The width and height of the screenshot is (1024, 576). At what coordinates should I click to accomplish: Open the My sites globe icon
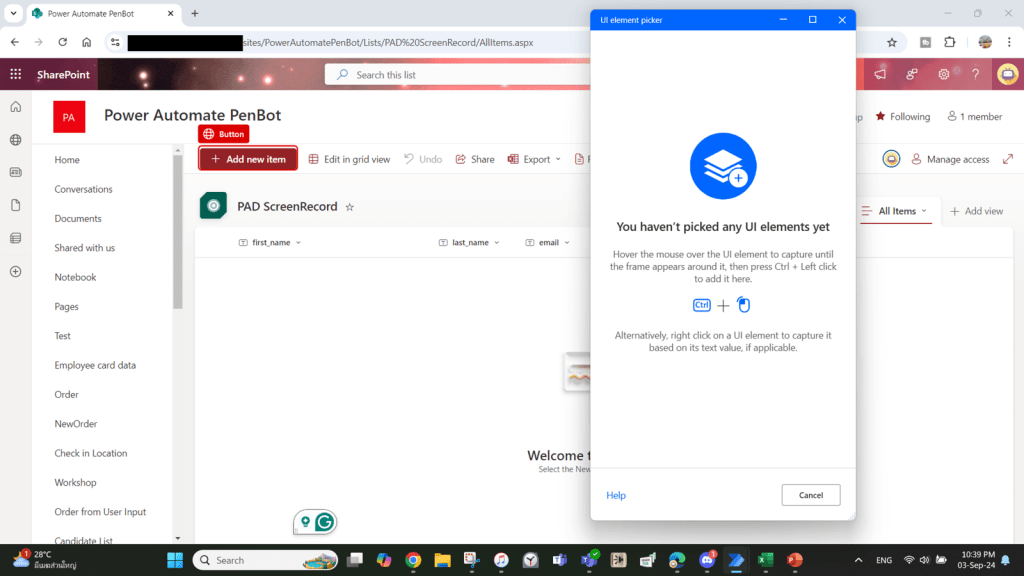pyautogui.click(x=15, y=140)
